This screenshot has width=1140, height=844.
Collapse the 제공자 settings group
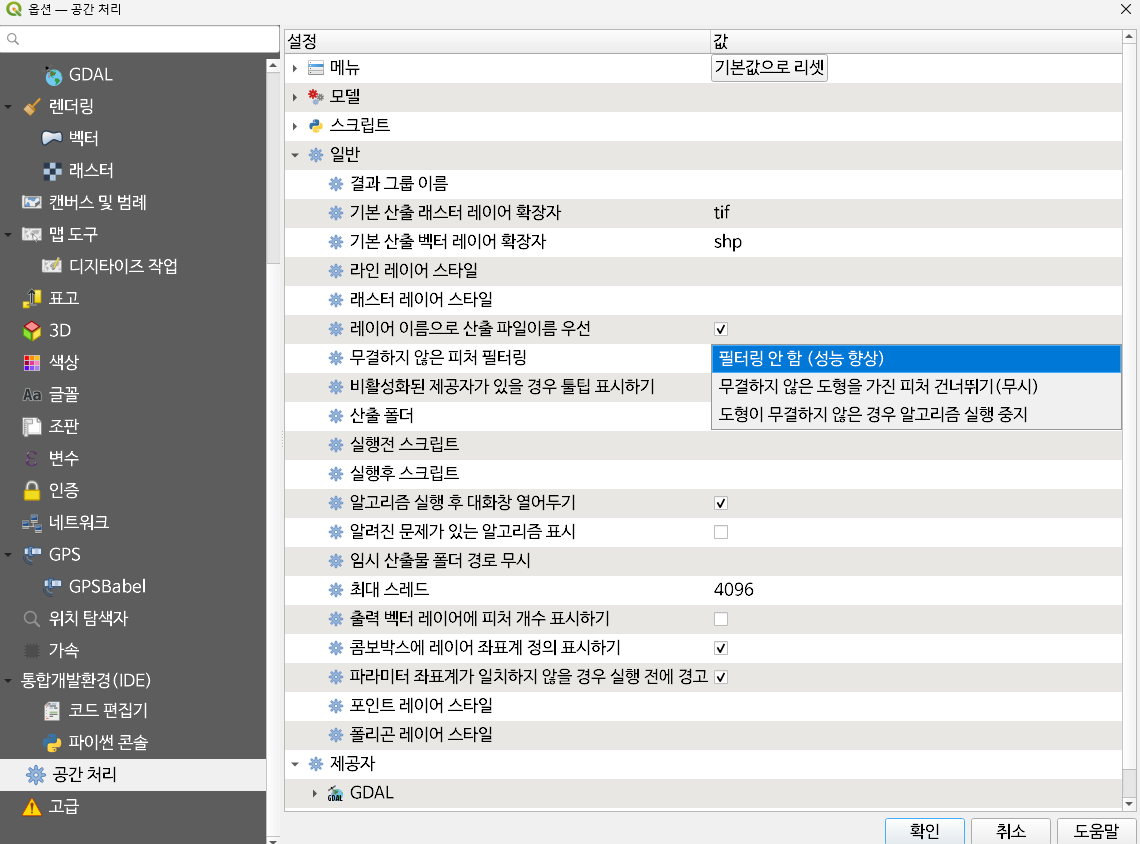(x=294, y=764)
